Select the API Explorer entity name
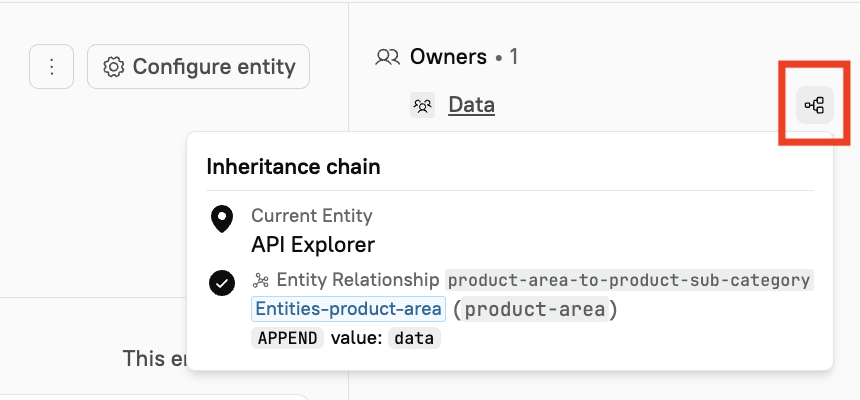 [313, 245]
